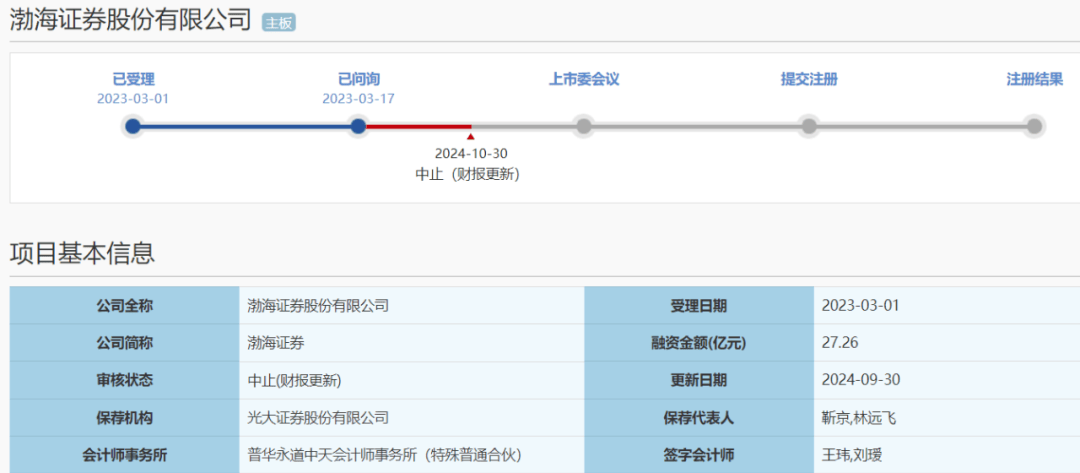Select the 注册结果 stage label
The width and height of the screenshot is (1080, 473).
coord(1034,79)
